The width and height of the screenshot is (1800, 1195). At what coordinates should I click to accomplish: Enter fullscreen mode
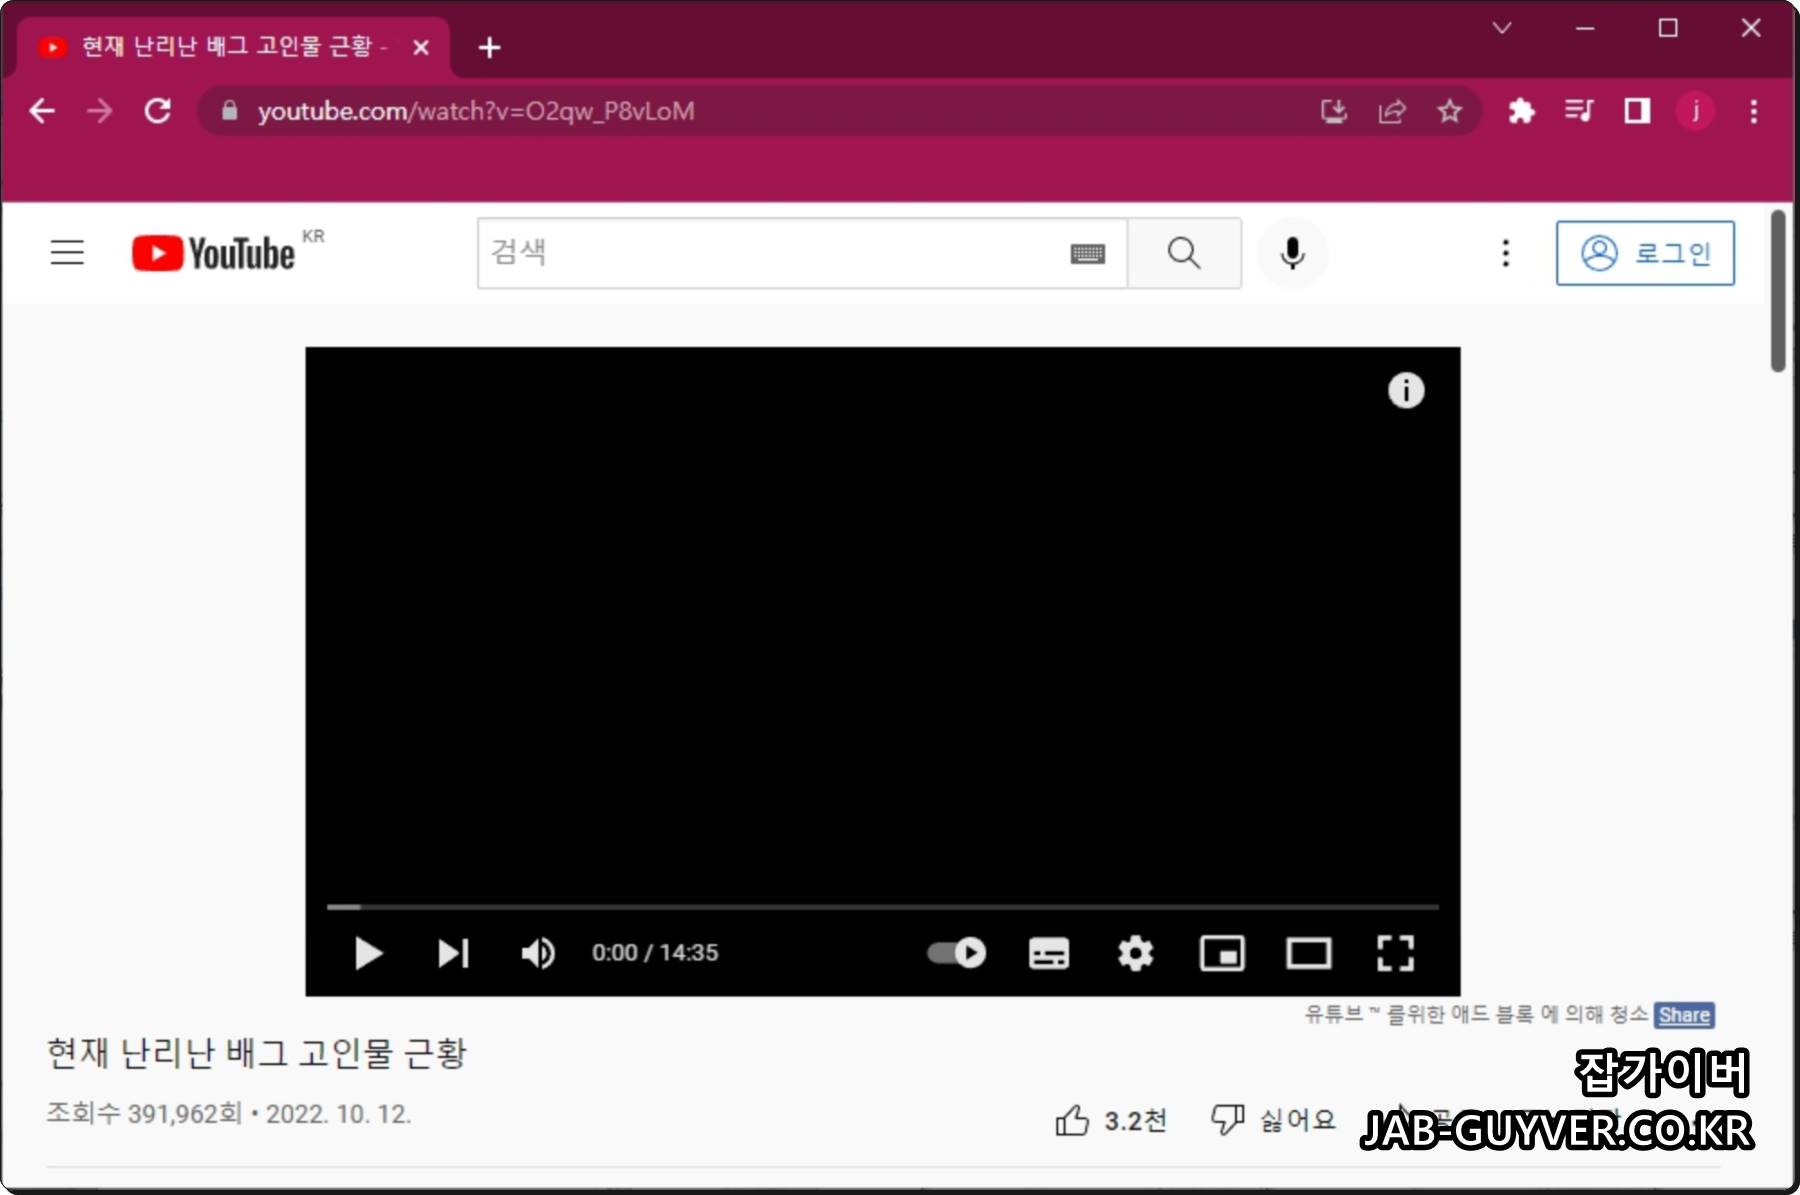coord(1396,953)
